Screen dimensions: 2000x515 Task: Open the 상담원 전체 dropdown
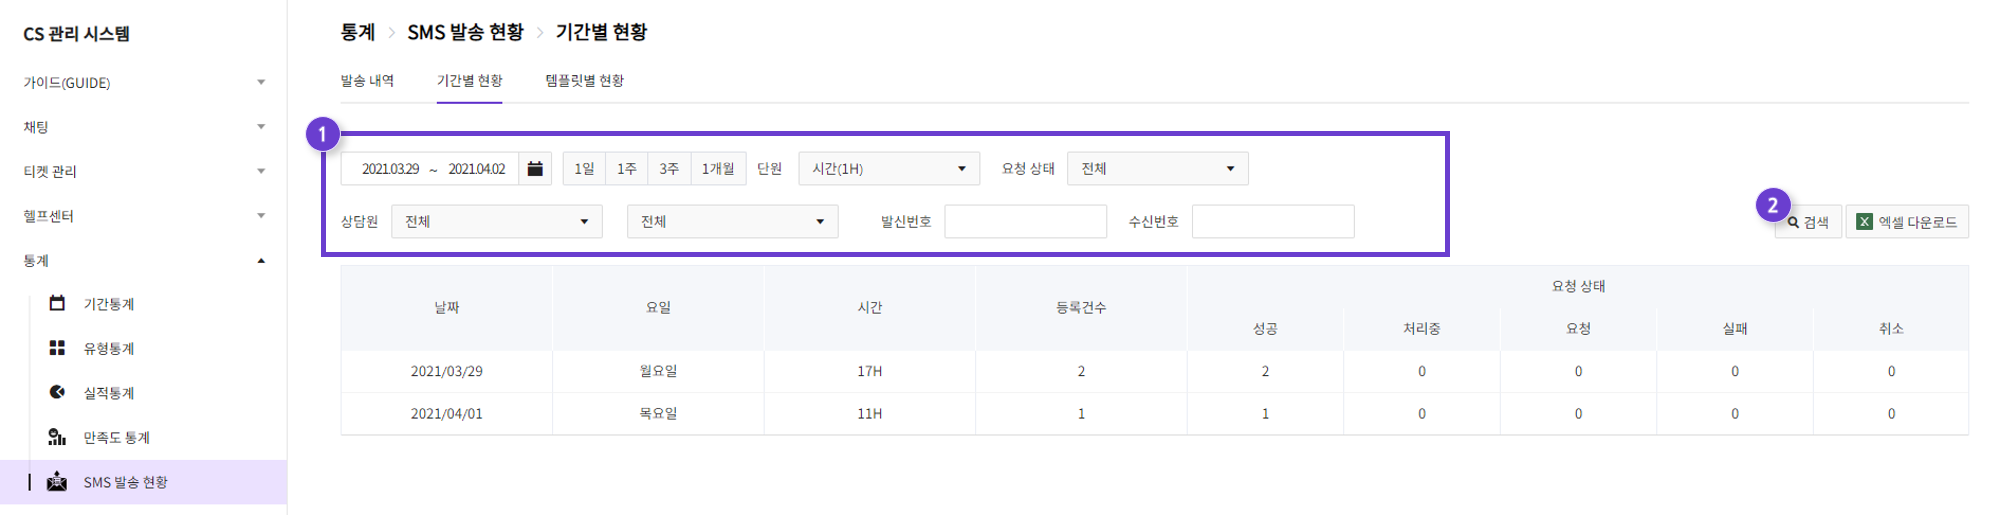(x=497, y=222)
